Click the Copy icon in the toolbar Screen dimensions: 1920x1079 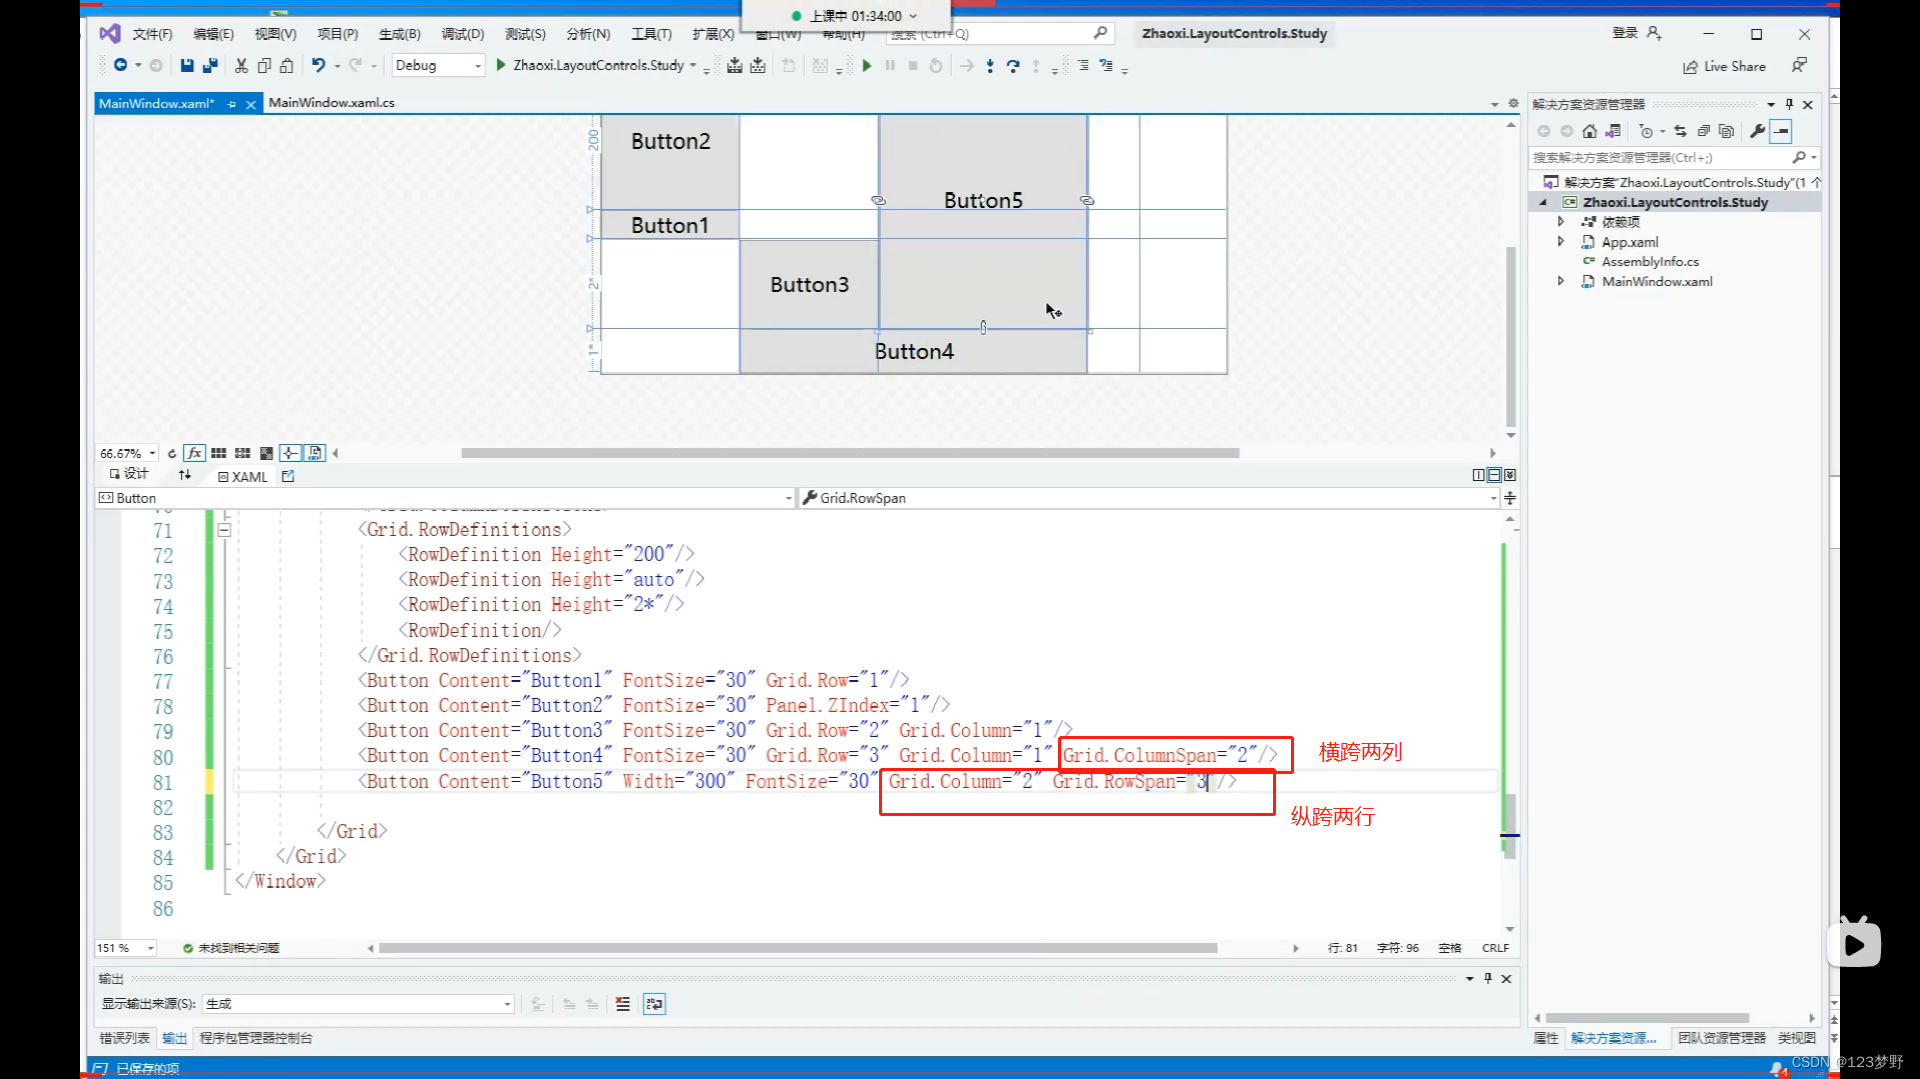point(264,65)
